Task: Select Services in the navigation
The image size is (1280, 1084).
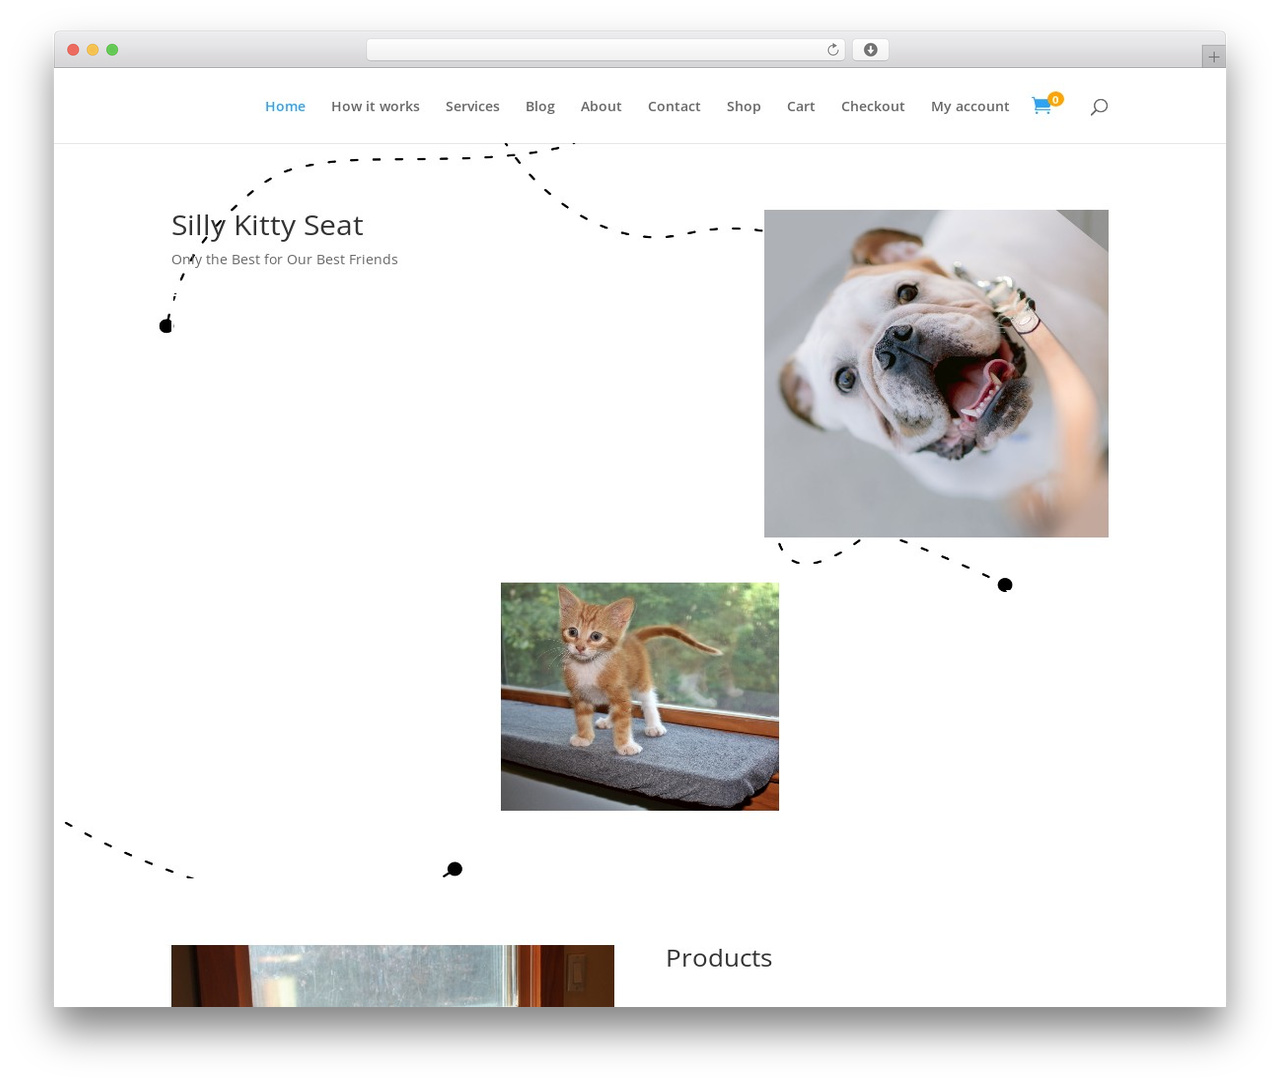Action: [472, 106]
